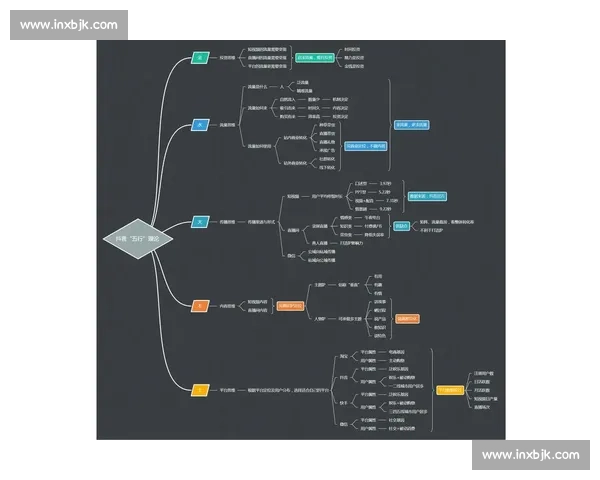Click the orange box next to 短视频内容
600x480 pixels.
pos(289,304)
